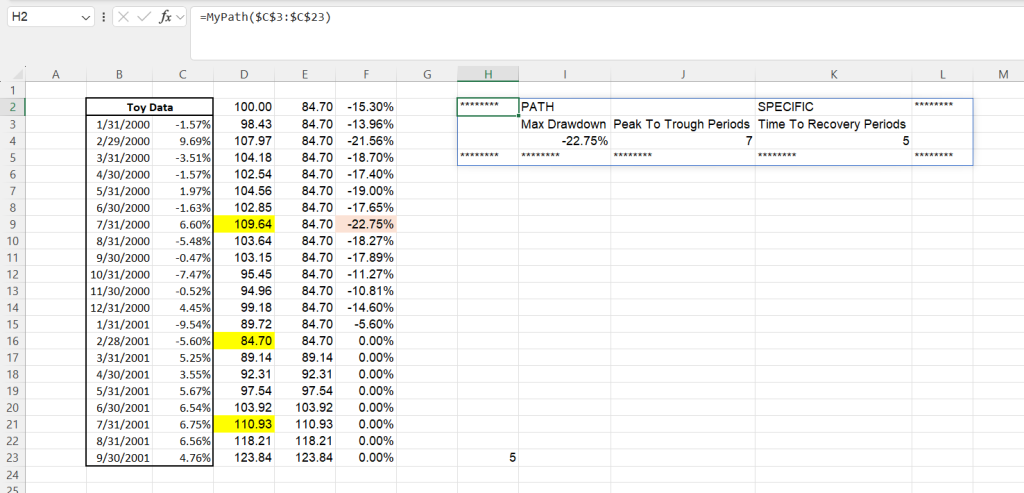1024x493 pixels.
Task: Select the Time To Recovery Periods cell
Action: 832,124
